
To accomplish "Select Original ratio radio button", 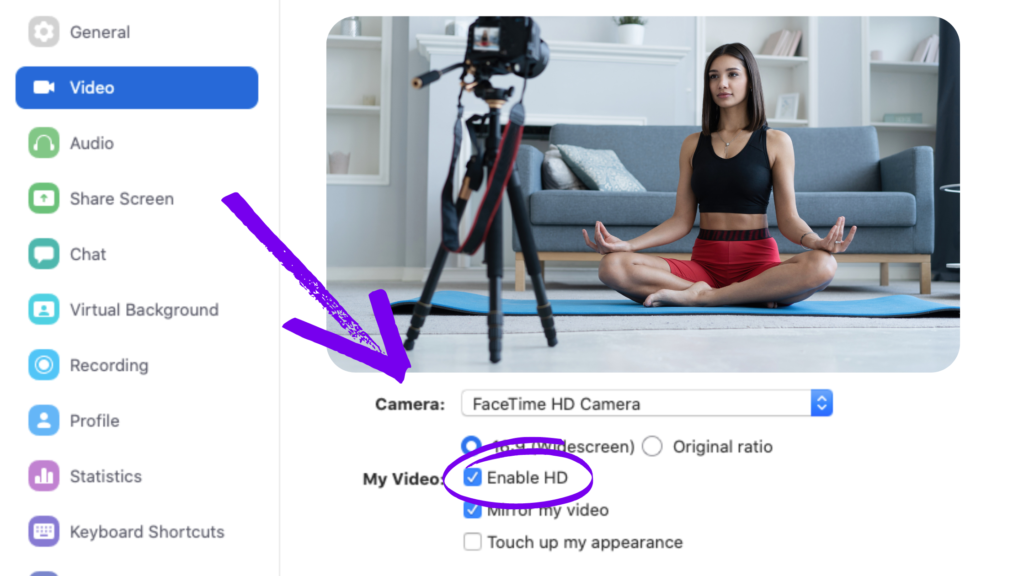I will coord(652,446).
